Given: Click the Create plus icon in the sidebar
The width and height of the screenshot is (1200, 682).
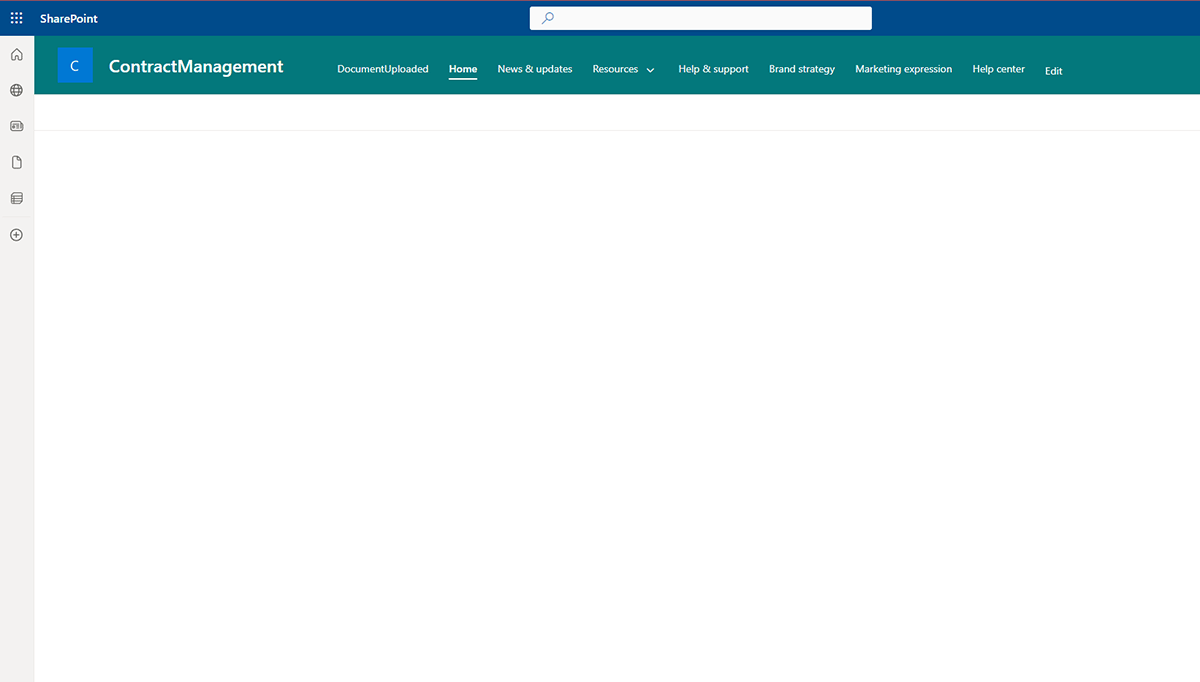Looking at the screenshot, I should pyautogui.click(x=16, y=234).
